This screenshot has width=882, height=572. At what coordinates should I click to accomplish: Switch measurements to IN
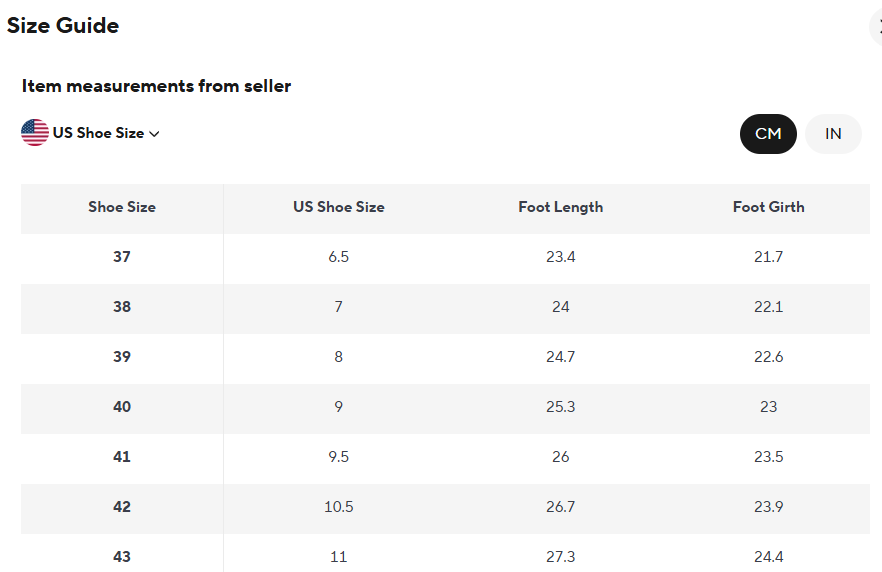833,134
